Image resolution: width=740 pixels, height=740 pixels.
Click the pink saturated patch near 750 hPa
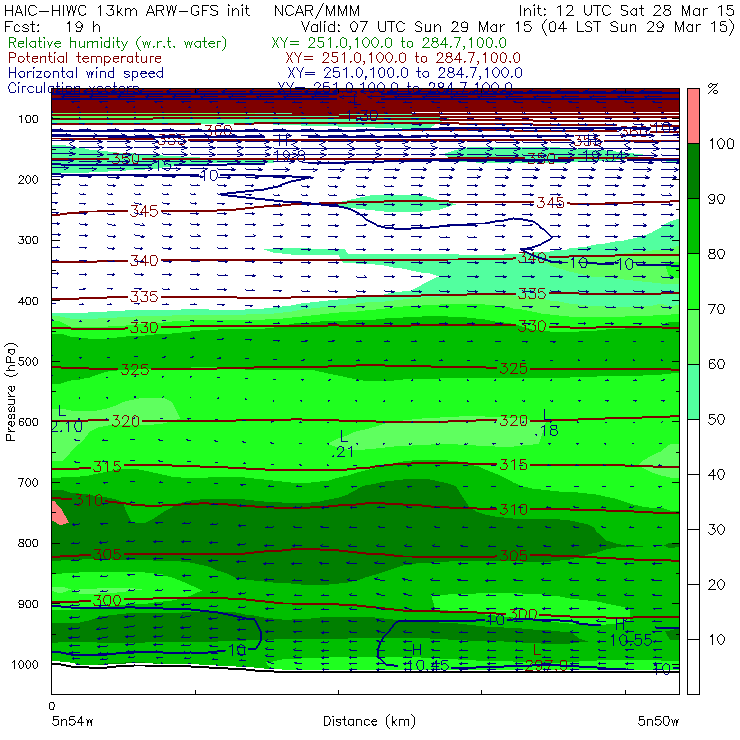[59, 513]
